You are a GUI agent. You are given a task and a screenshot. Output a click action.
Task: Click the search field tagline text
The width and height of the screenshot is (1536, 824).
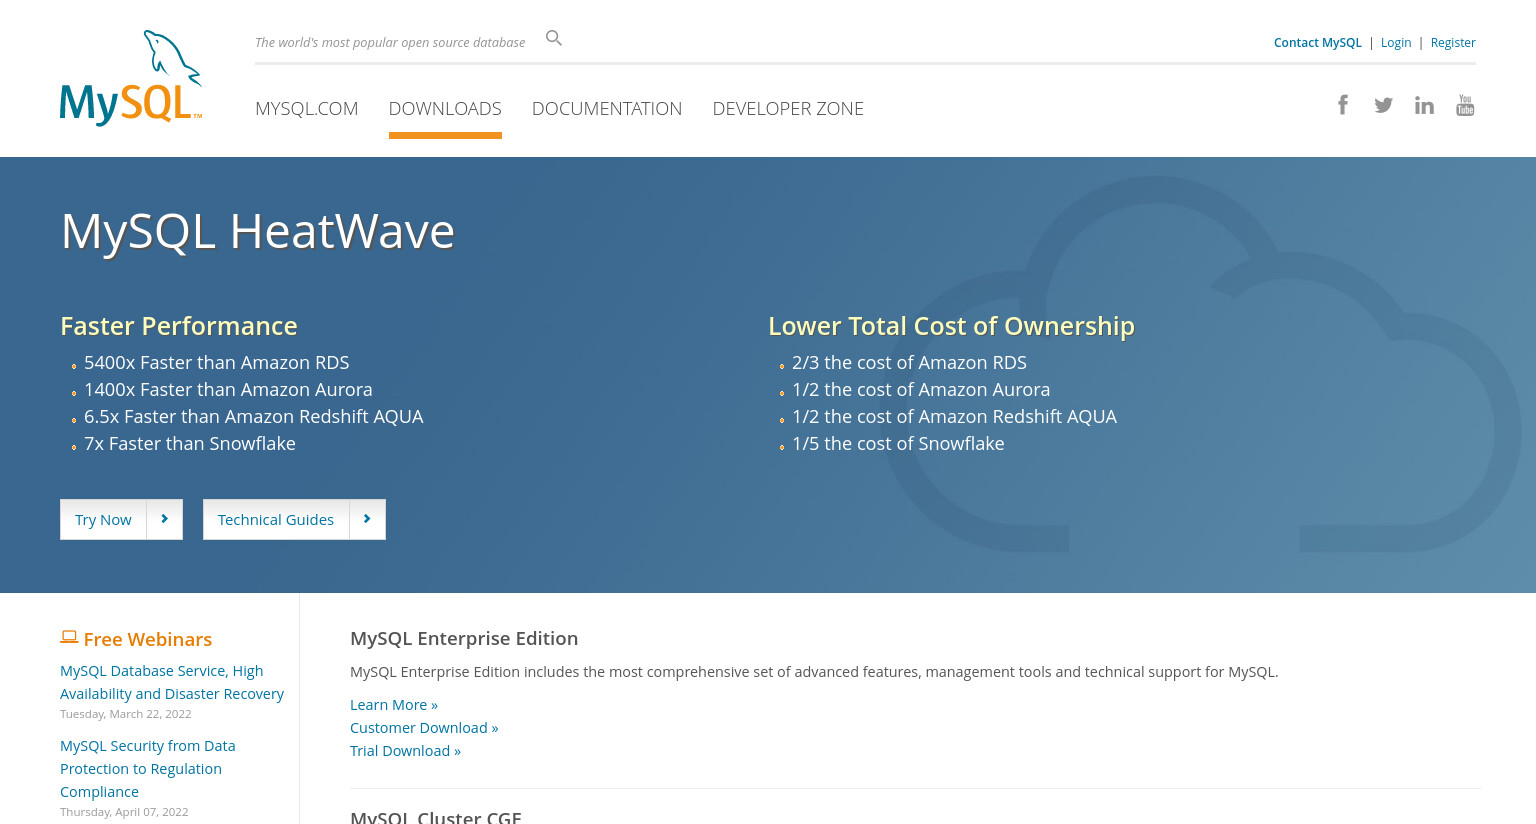tap(390, 42)
